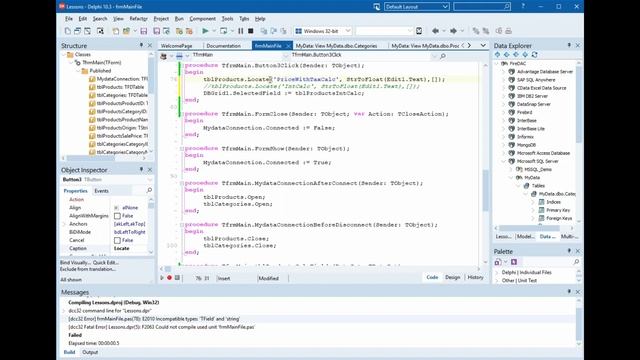Collapse the Microsoft SQL Server node

click(x=504, y=161)
